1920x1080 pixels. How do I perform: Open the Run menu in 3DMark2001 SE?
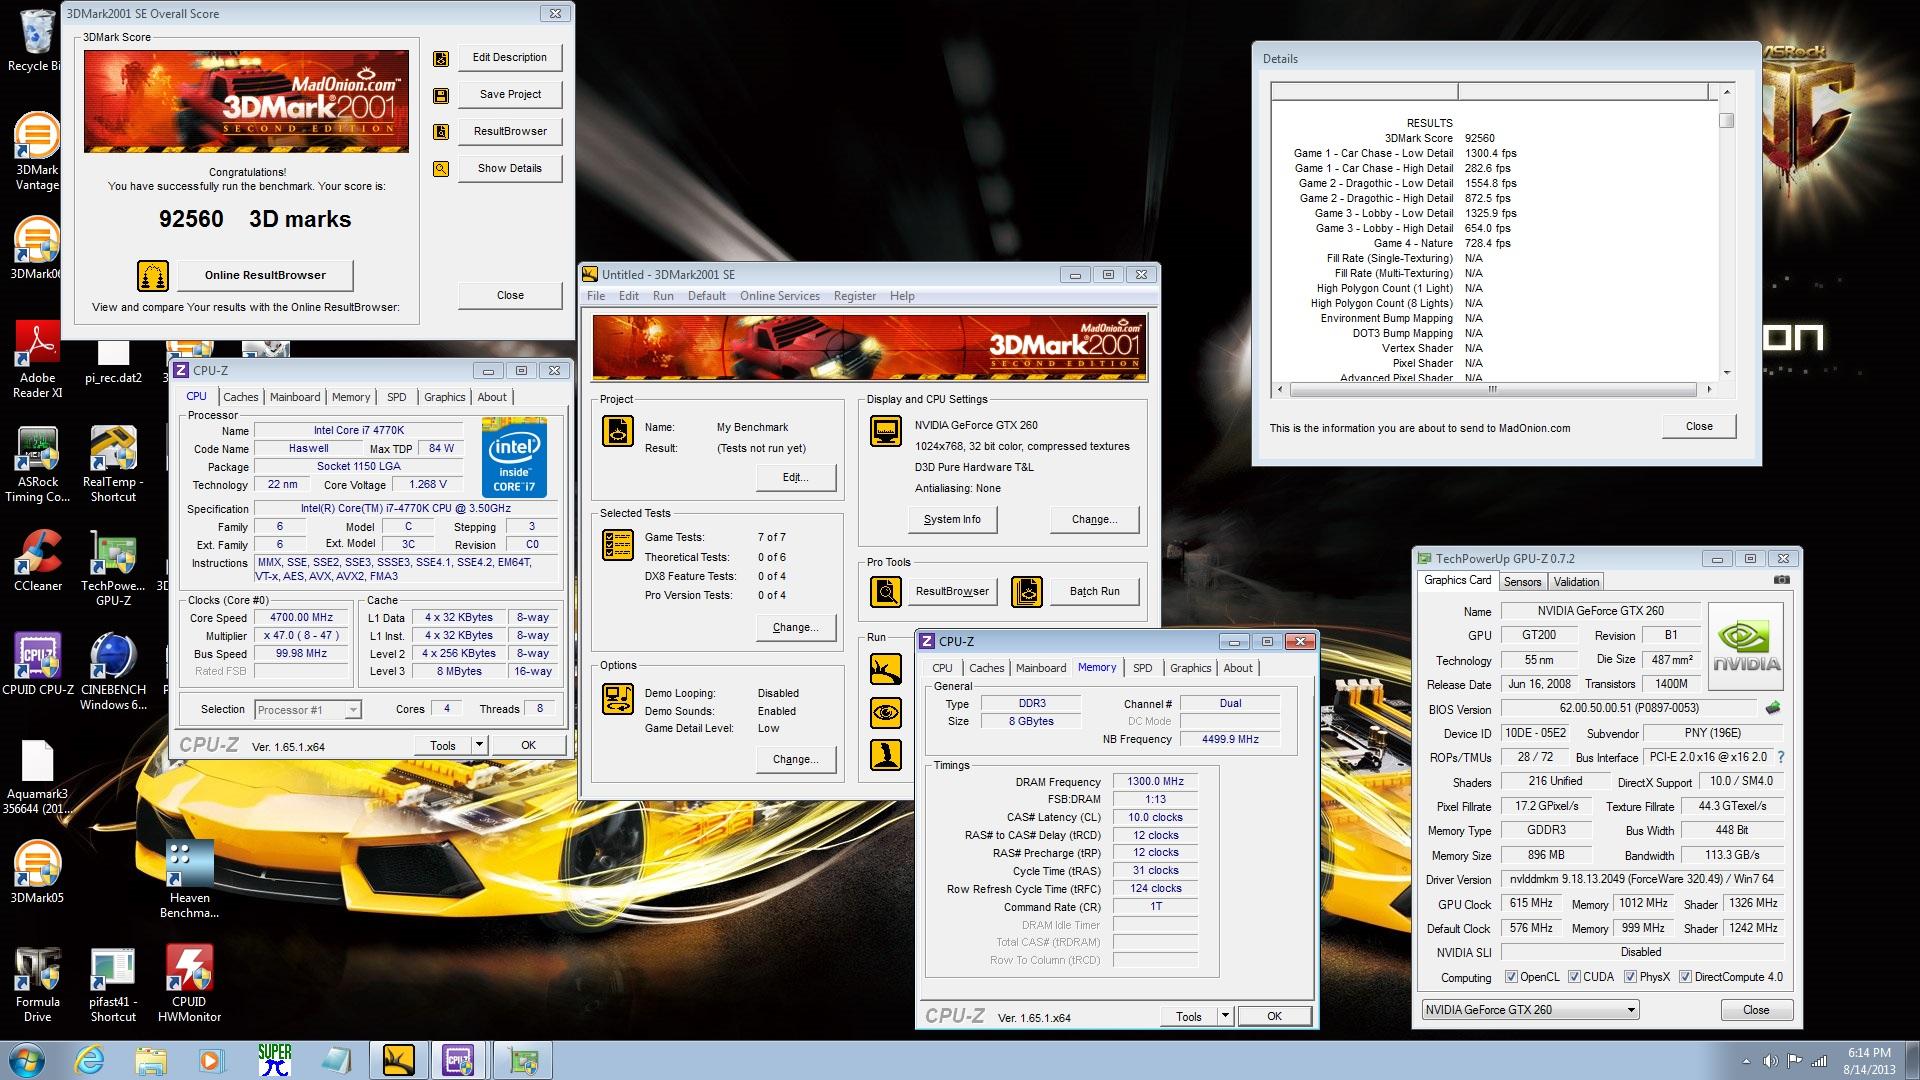click(663, 296)
